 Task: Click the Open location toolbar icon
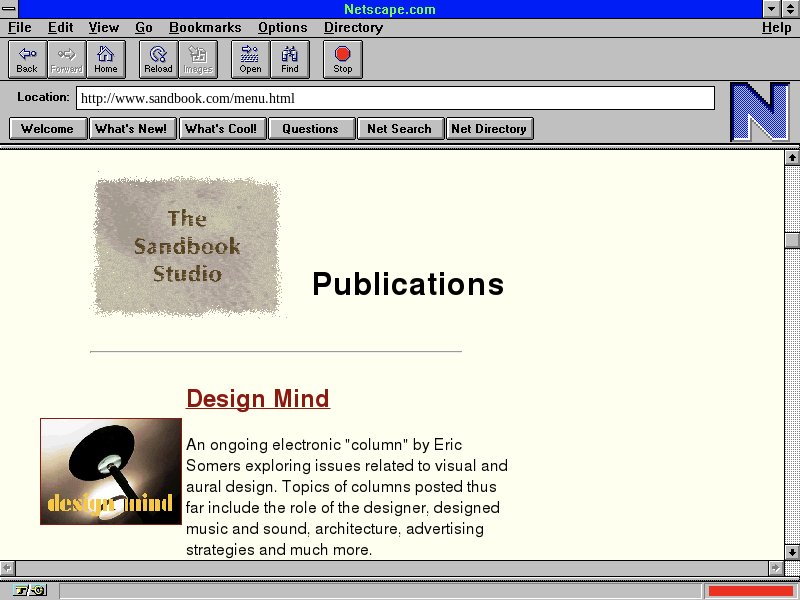250,59
